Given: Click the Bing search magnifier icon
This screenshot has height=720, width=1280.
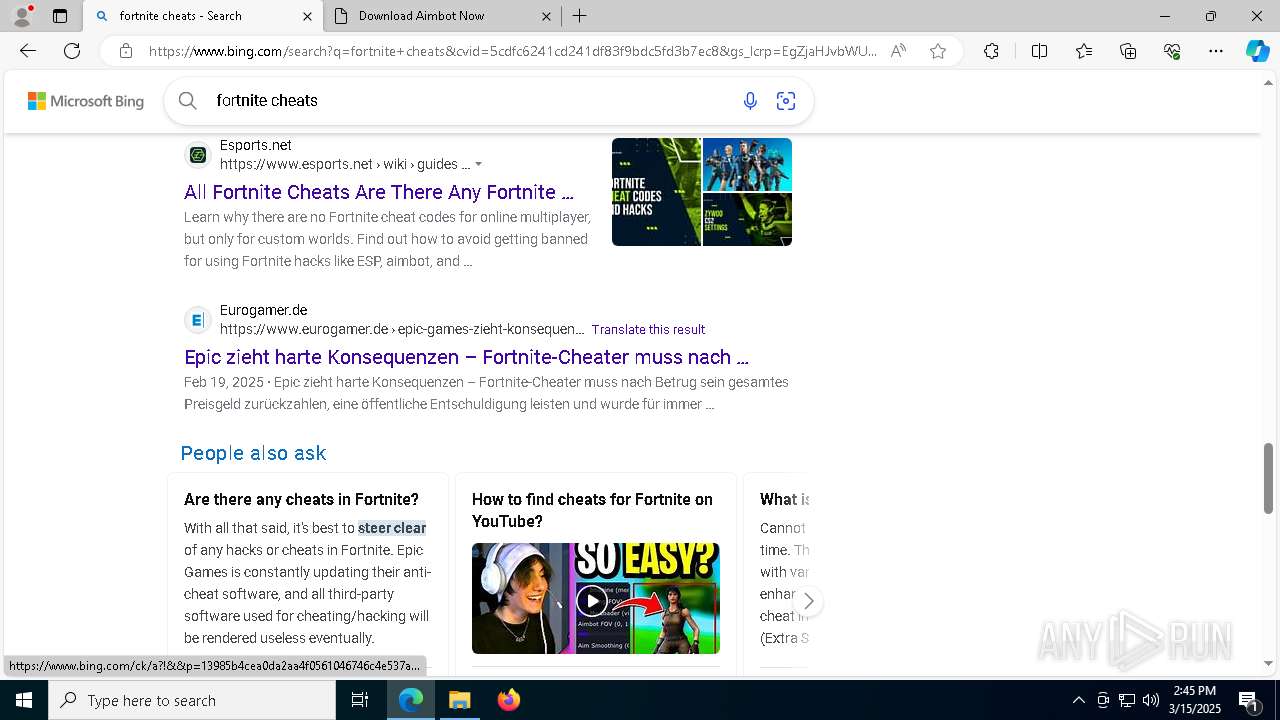Looking at the screenshot, I should pyautogui.click(x=187, y=100).
